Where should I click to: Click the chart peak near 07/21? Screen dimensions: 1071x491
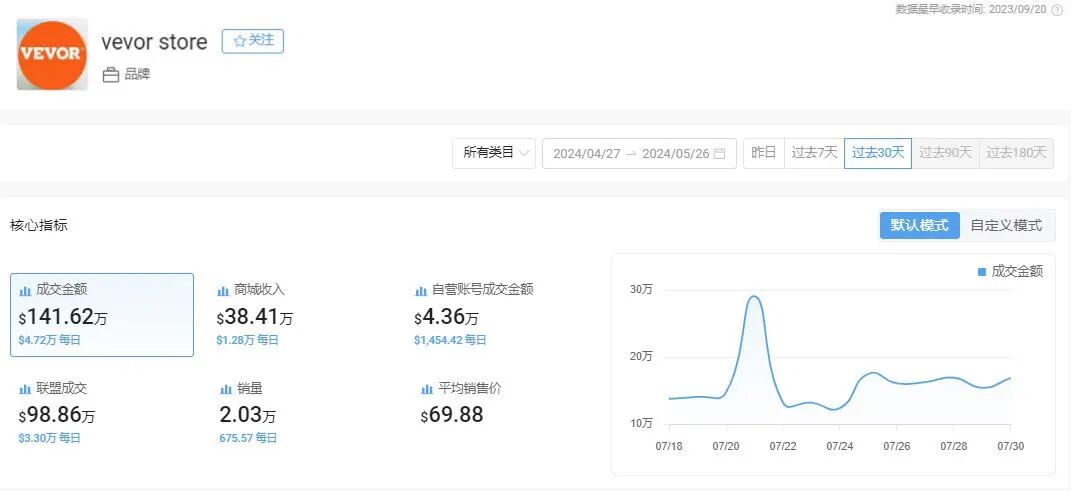(x=754, y=296)
